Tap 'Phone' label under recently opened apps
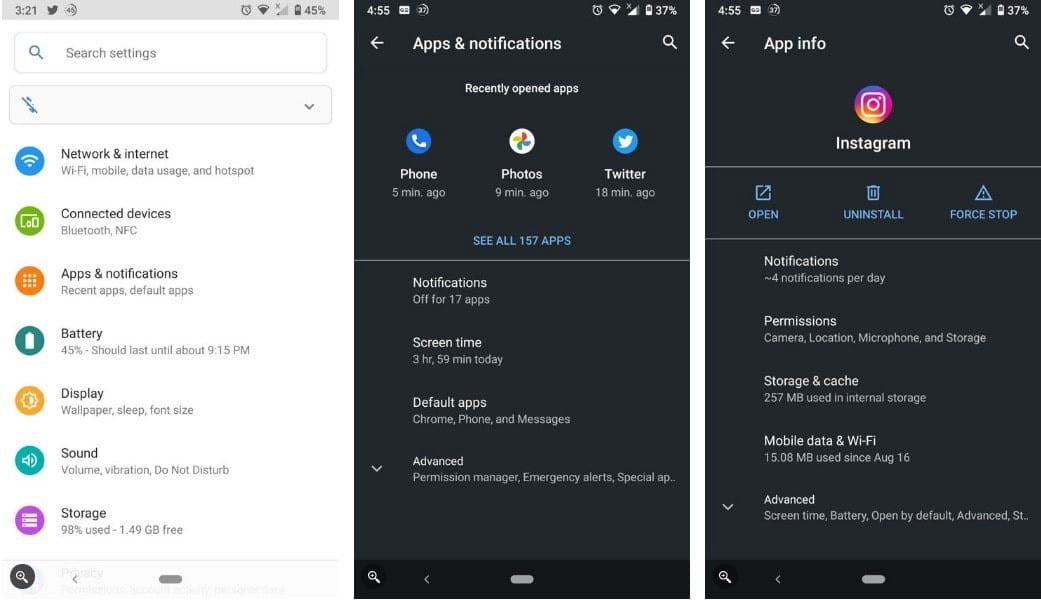 pyautogui.click(x=418, y=174)
